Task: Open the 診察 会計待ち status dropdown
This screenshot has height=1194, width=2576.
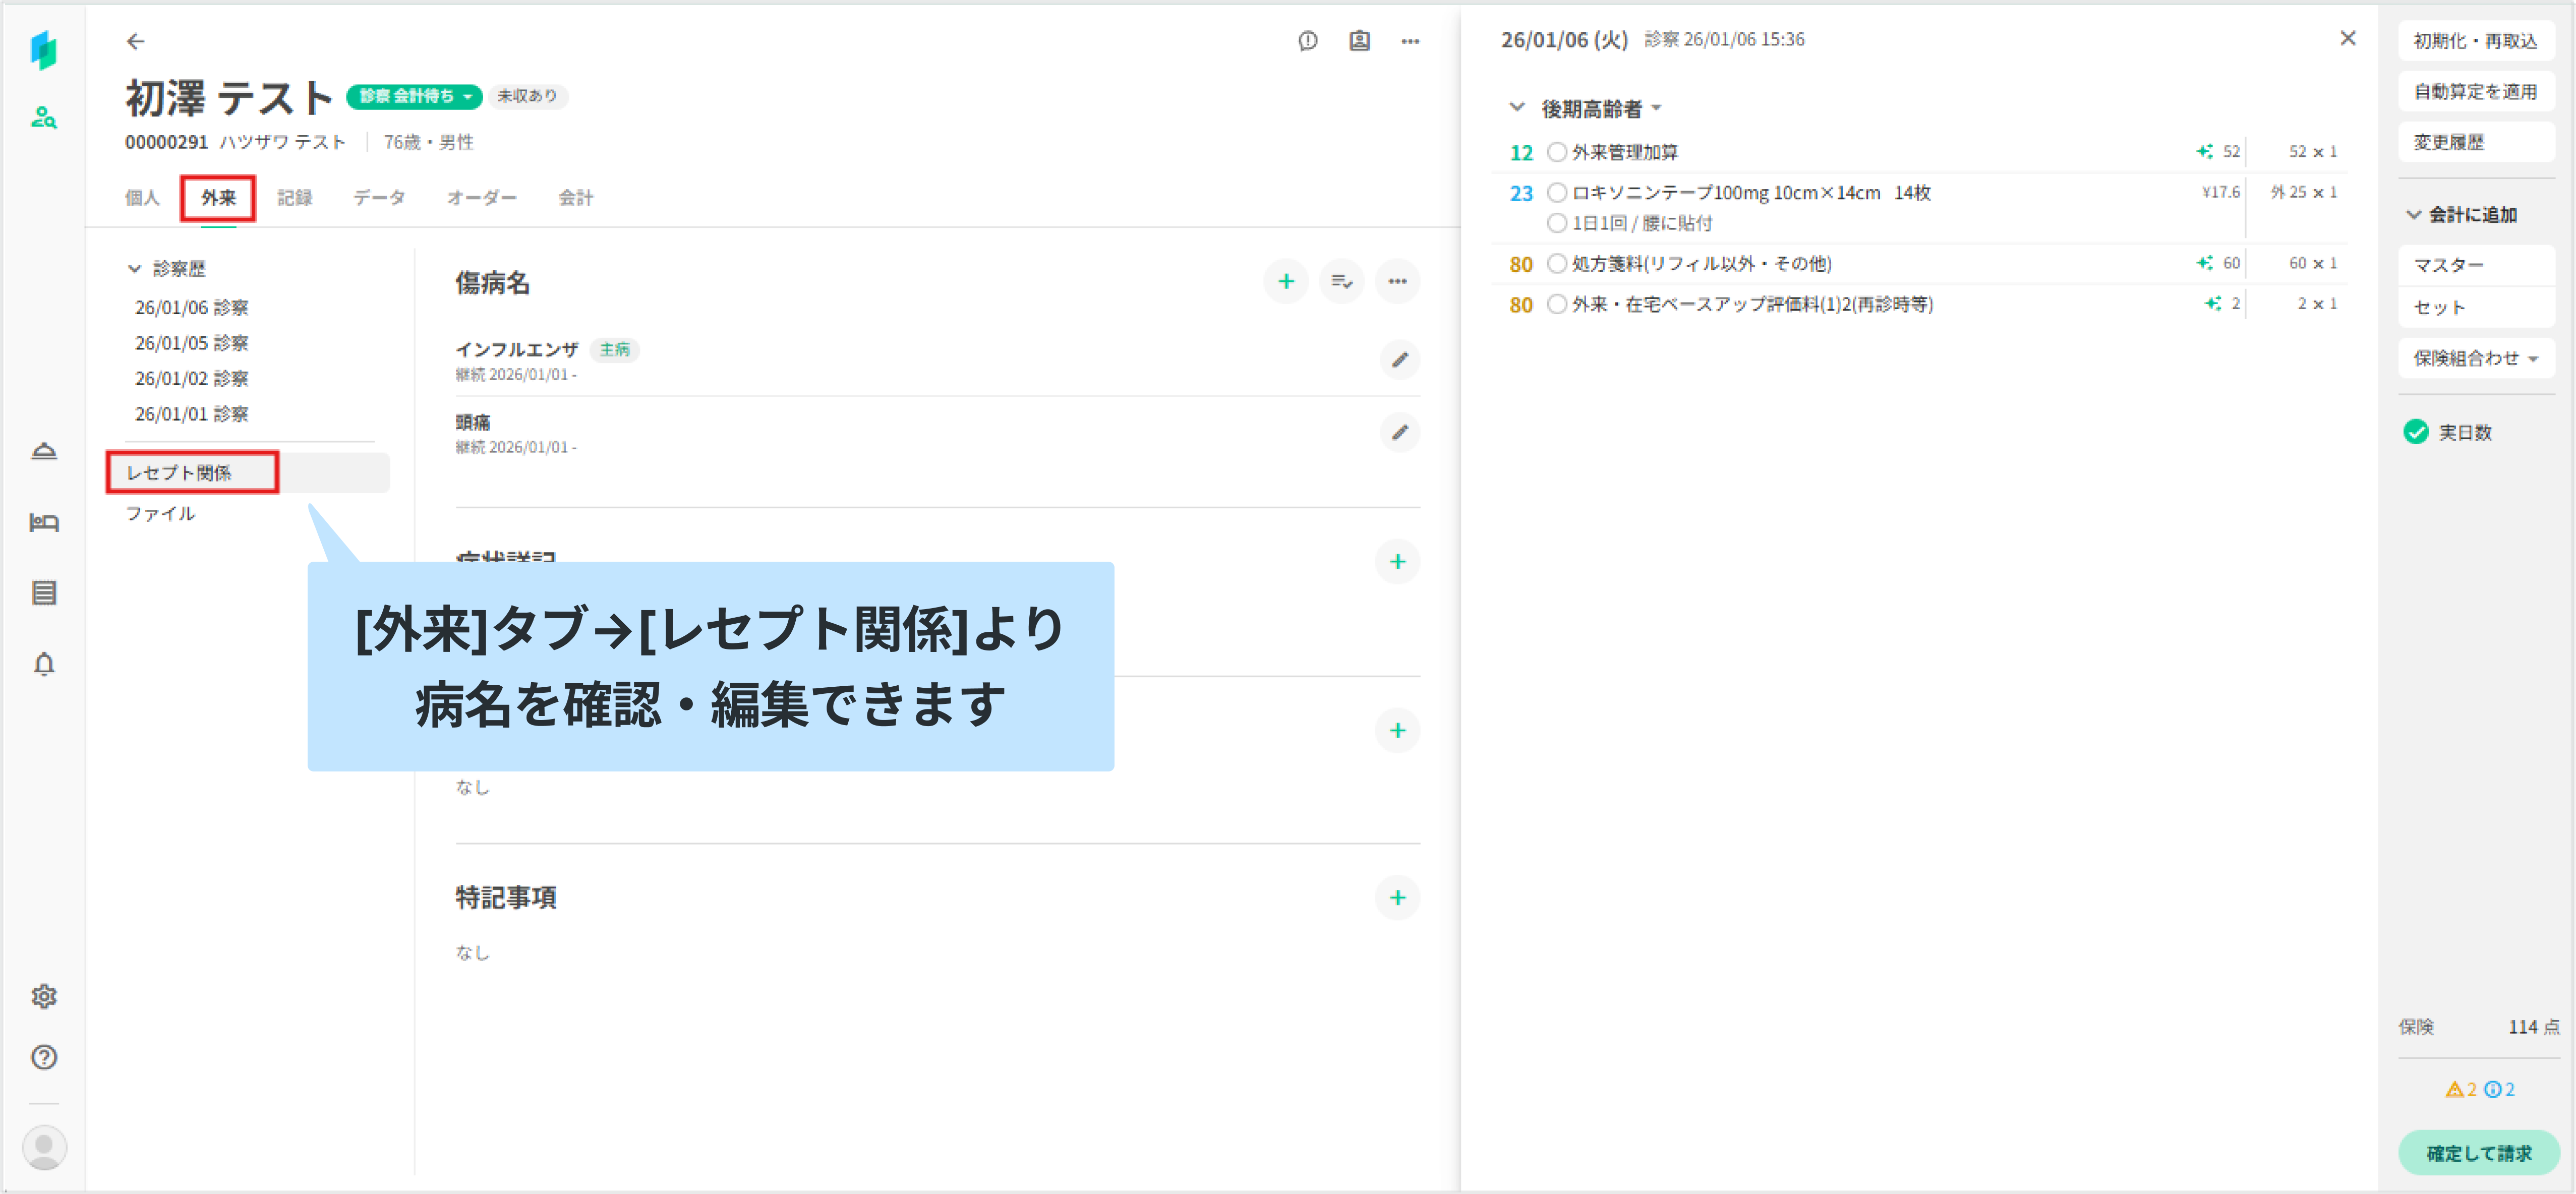Action: click(414, 96)
